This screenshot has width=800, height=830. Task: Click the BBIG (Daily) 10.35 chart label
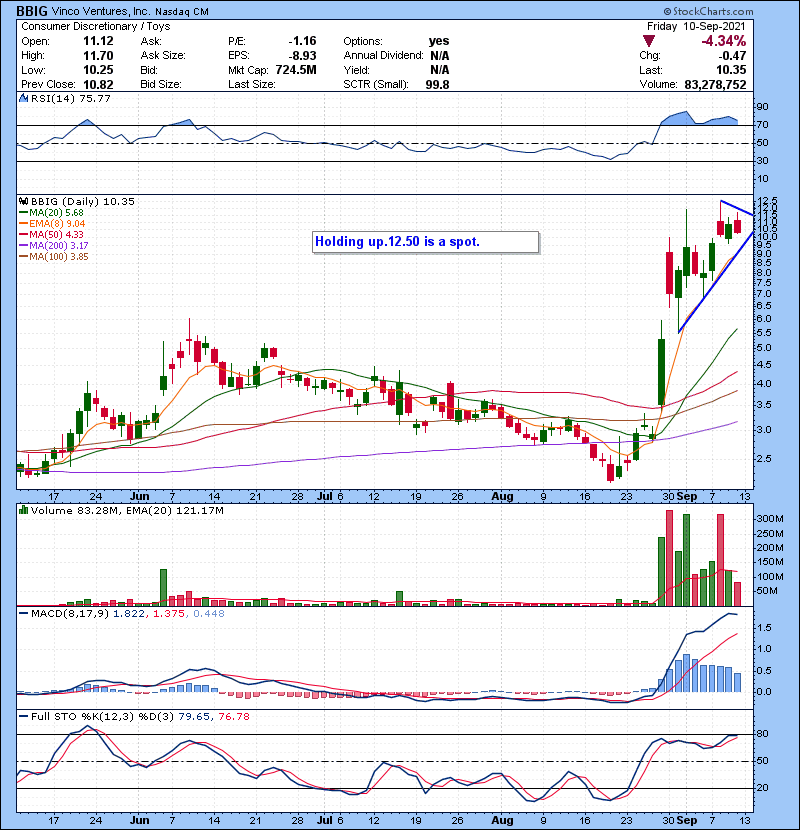(x=83, y=202)
